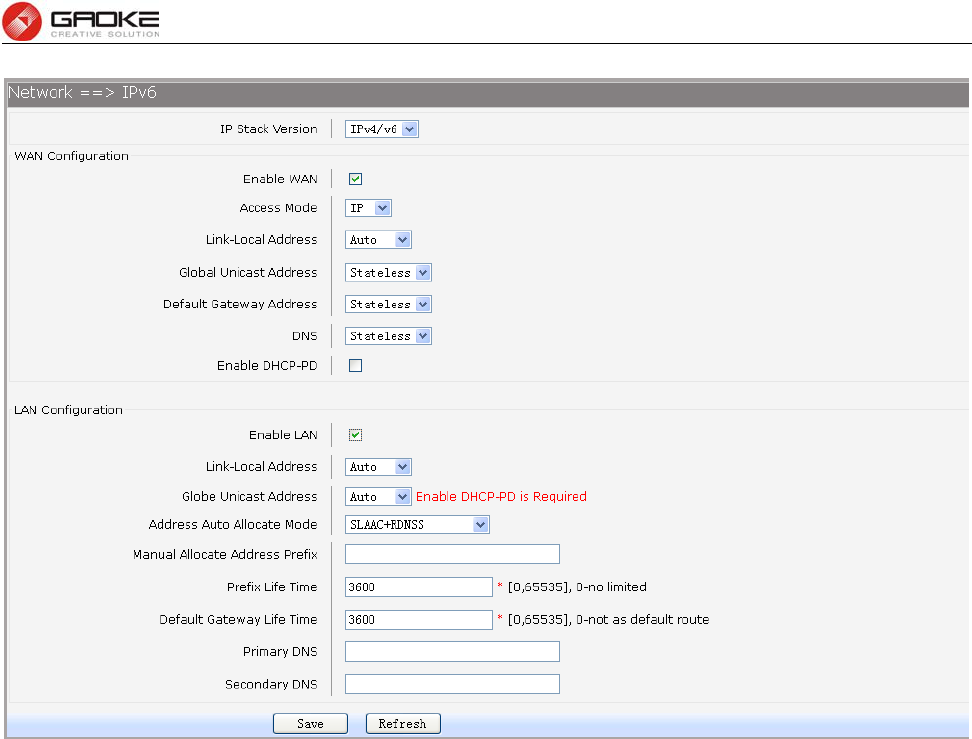Open the Globe Unicast Address dropdown
The height and width of the screenshot is (739, 972).
[378, 497]
